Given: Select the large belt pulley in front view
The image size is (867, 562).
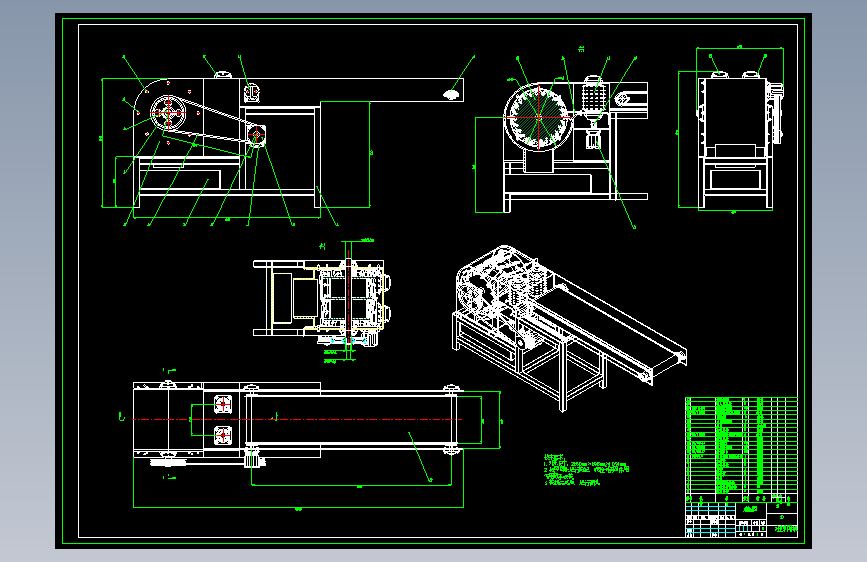Looking at the screenshot, I should click(x=168, y=113).
